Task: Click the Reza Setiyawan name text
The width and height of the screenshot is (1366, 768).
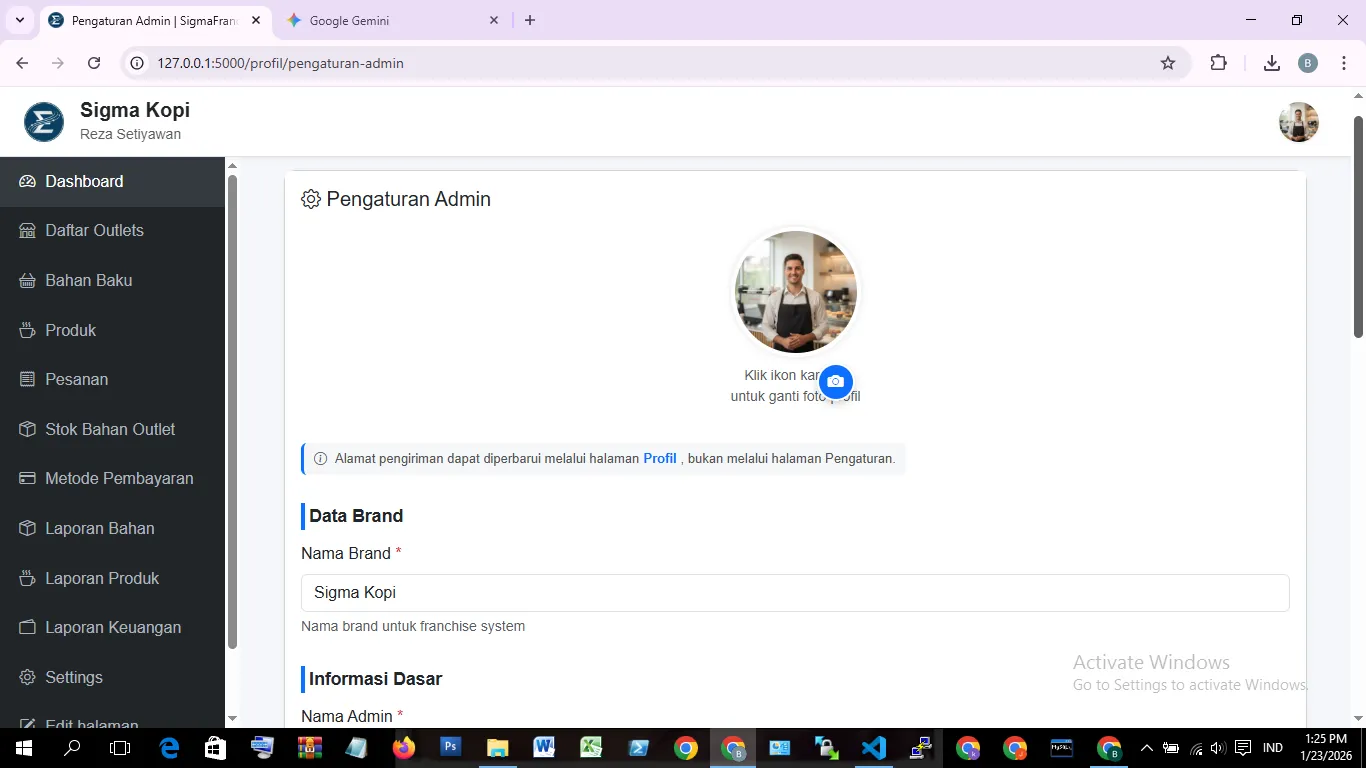Action: coord(130,135)
